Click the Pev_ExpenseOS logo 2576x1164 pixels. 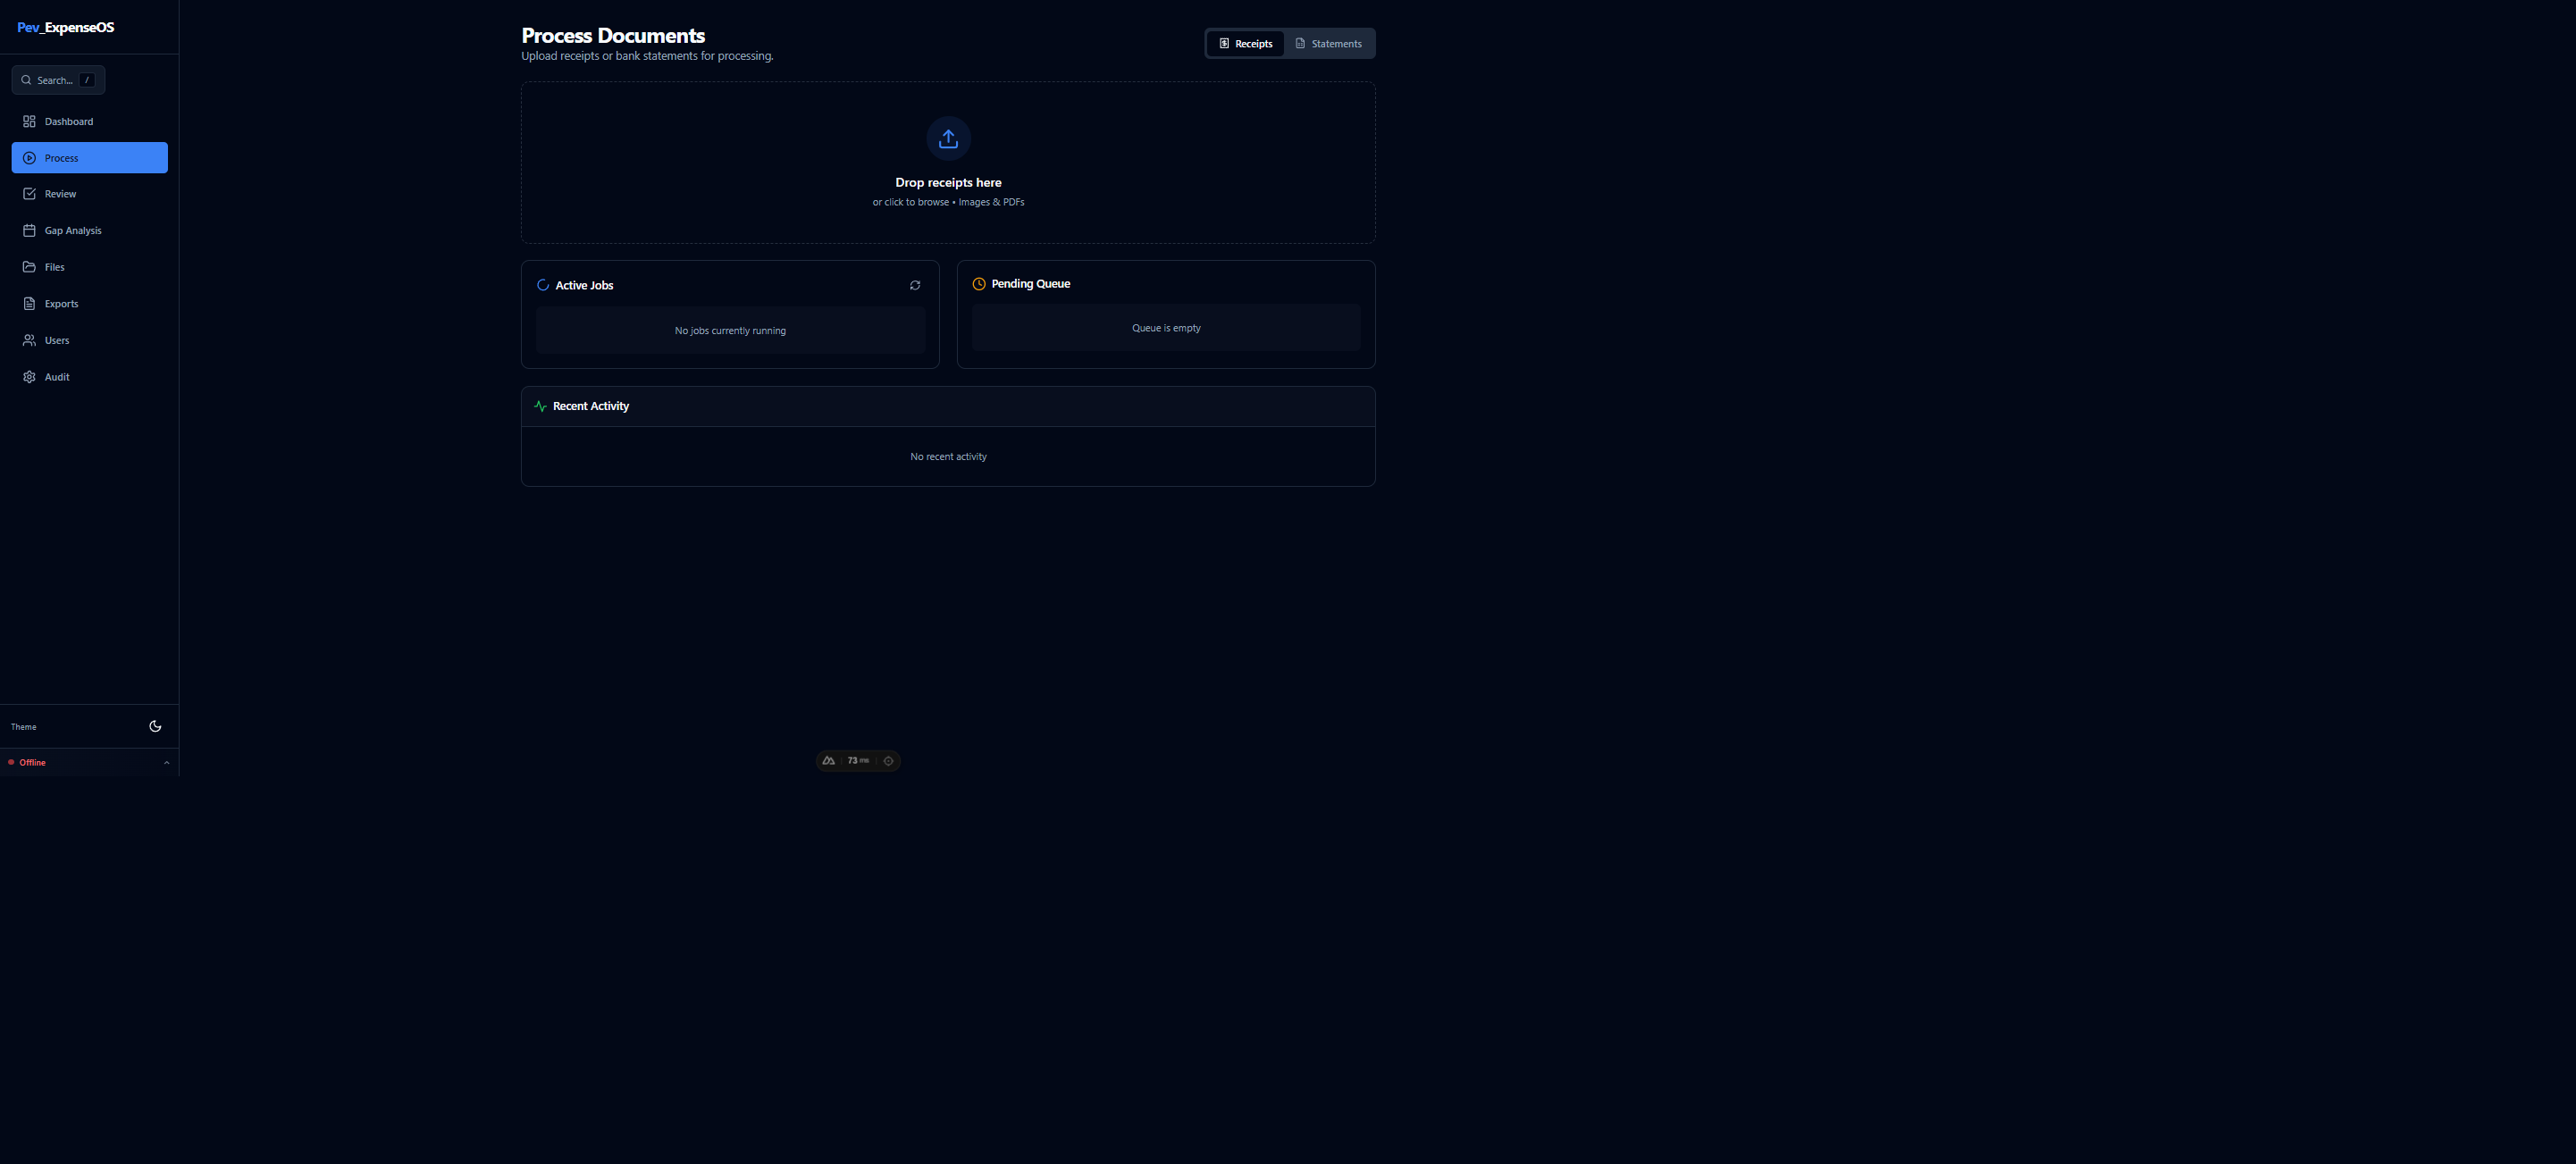point(66,27)
